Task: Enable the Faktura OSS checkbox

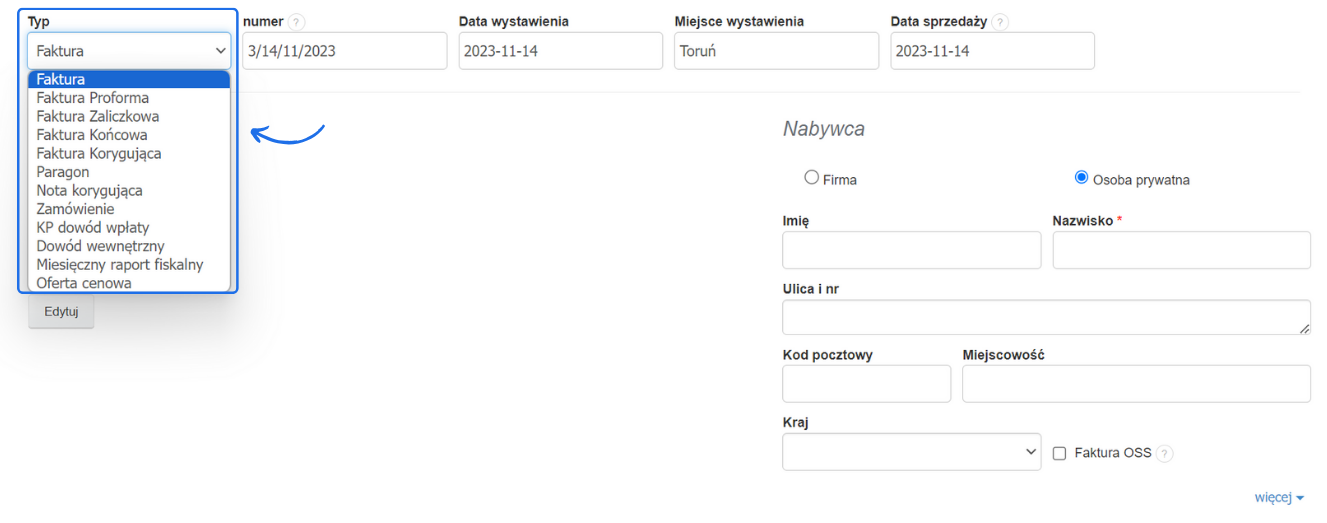Action: click(1060, 453)
